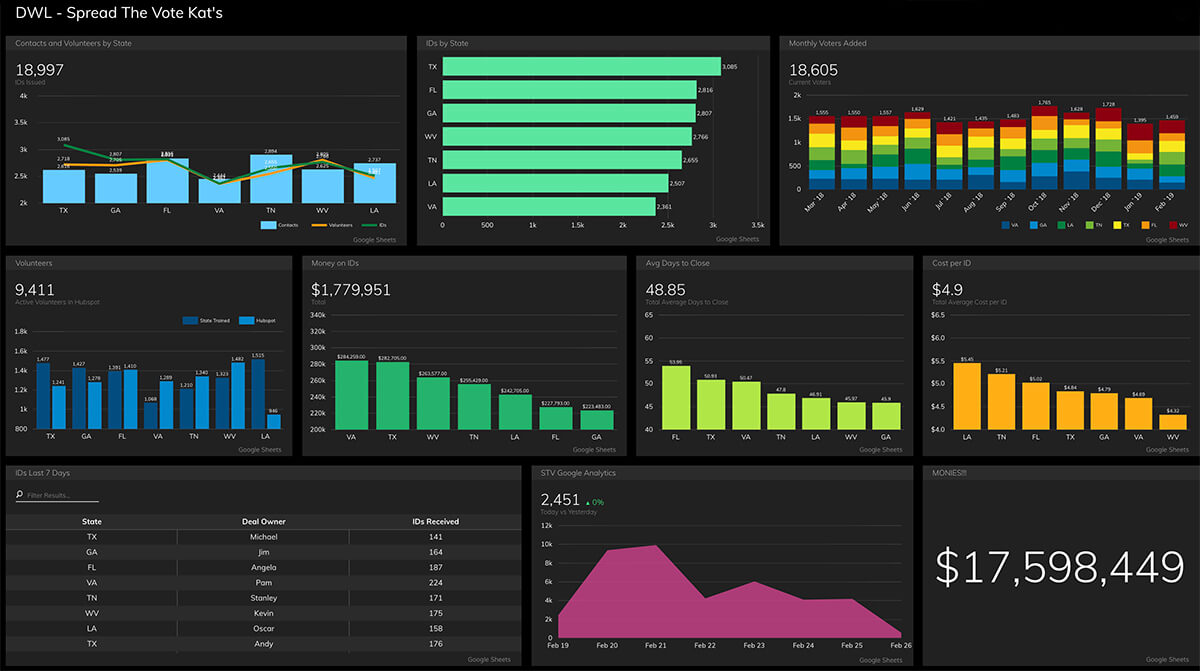This screenshot has height=671, width=1200.
Task: Click the magnifier search icon in IDs Last 7 Days
Action: click(x=21, y=495)
